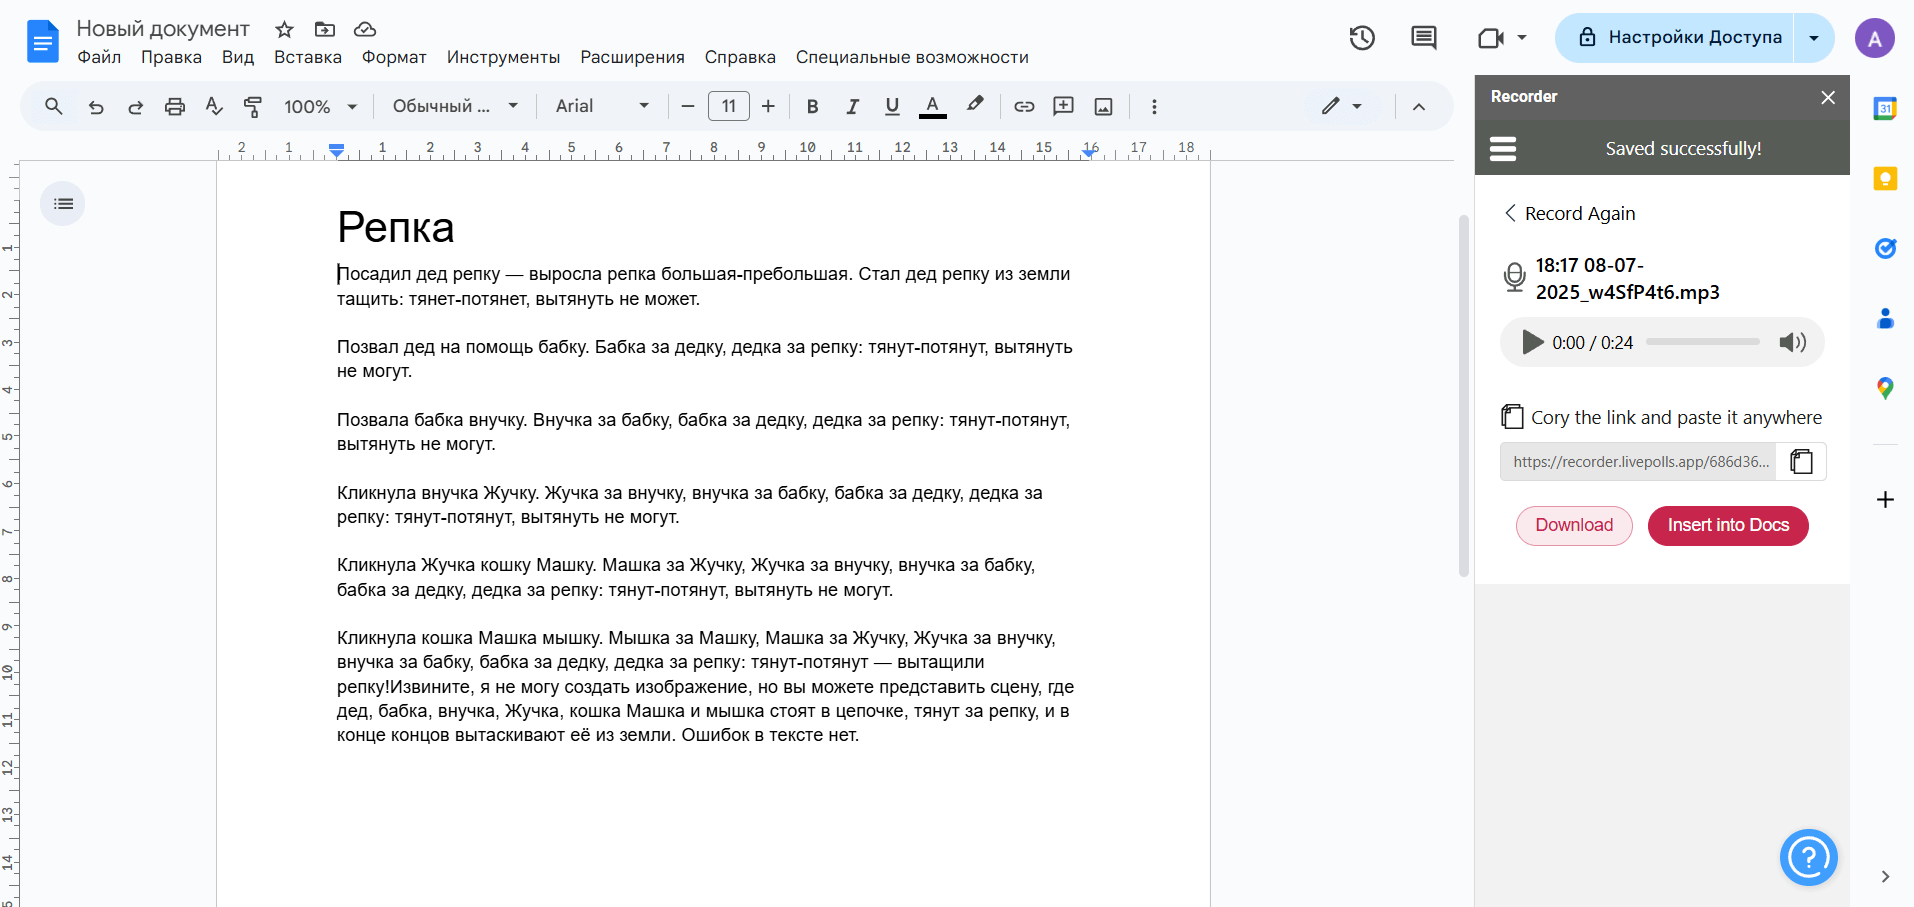
Task: Open the comments history panel
Action: tap(1423, 38)
